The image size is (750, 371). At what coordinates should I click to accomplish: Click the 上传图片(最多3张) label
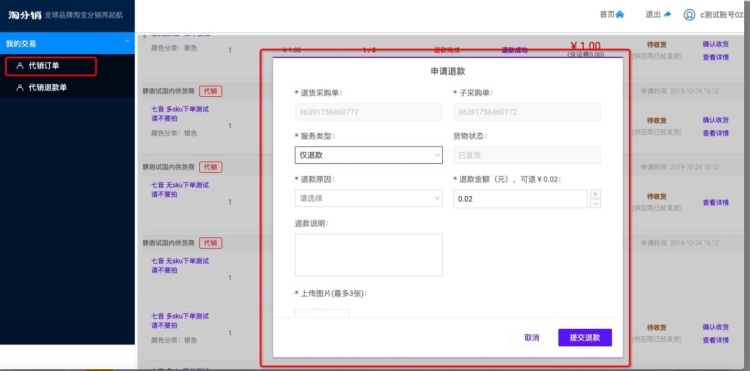[x=334, y=293]
